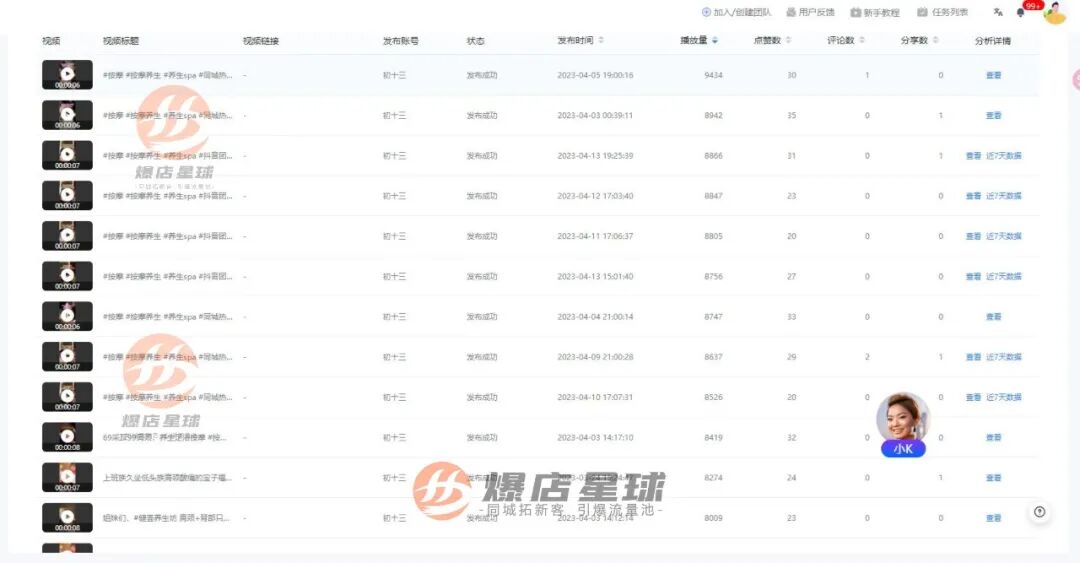Viewport: 1080px width, 563px height.
Task: Click the date 2023-04-04 21:00:14
Action: click(595, 316)
